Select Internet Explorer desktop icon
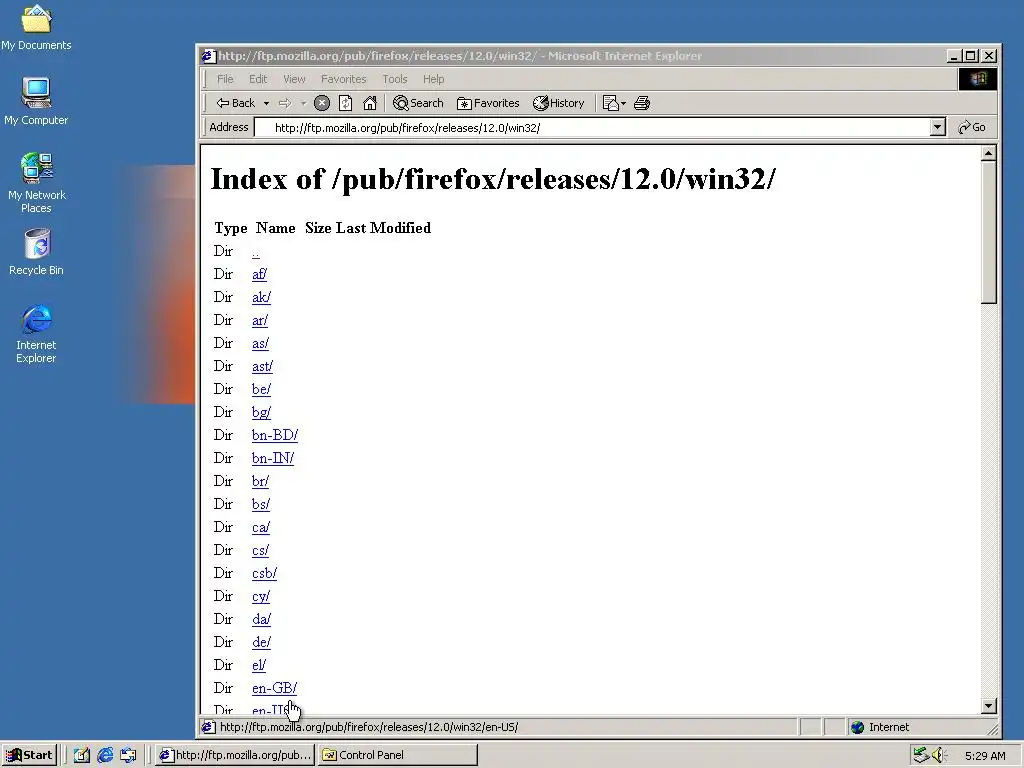1024x768 pixels. (x=36, y=334)
